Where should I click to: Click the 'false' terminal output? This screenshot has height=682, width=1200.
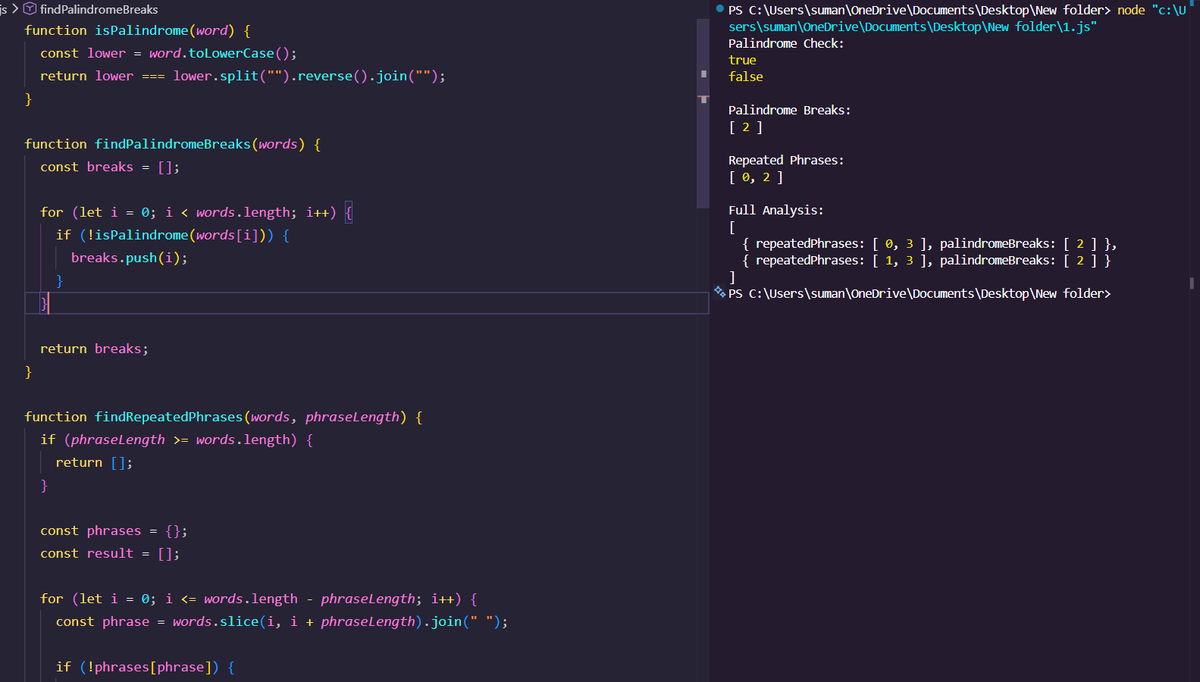point(746,77)
